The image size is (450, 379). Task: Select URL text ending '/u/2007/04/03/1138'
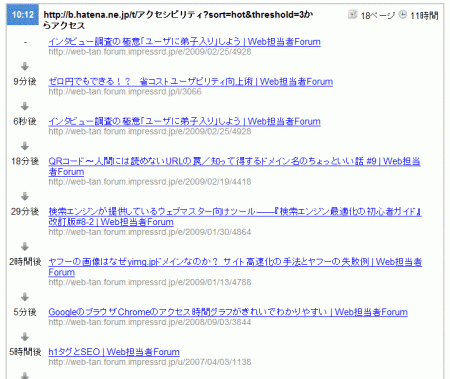point(150,362)
